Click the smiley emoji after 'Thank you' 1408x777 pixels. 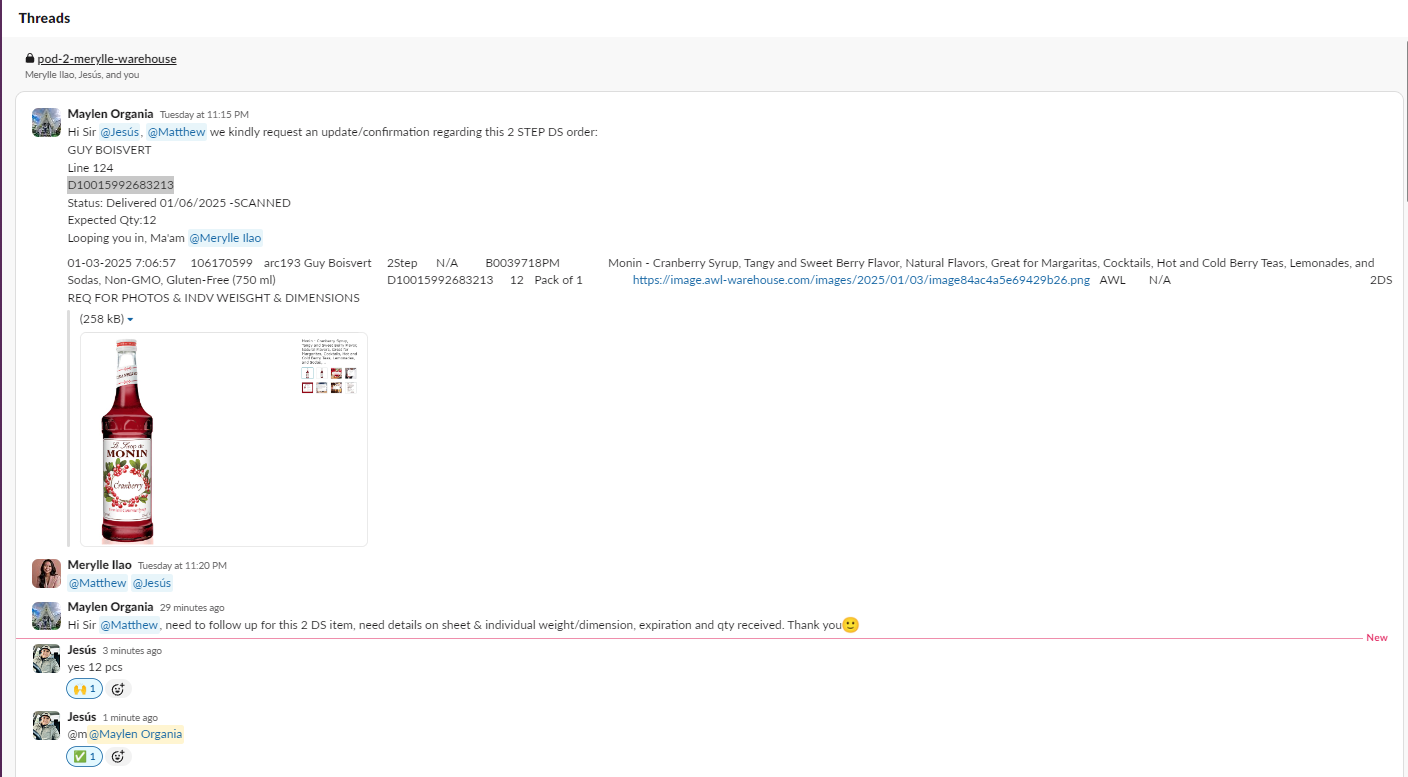tap(851, 625)
